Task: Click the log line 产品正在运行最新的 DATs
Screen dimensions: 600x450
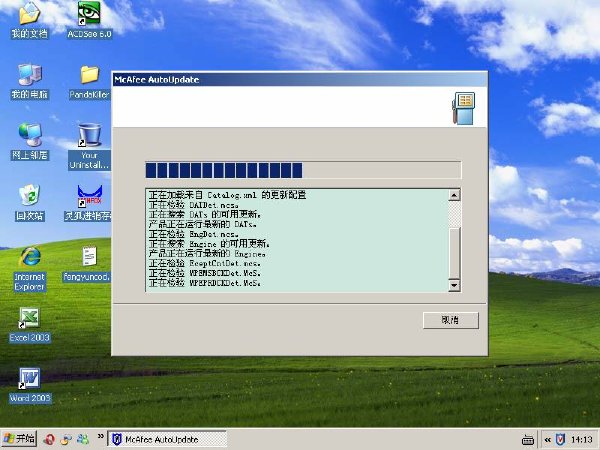Action: pos(203,224)
